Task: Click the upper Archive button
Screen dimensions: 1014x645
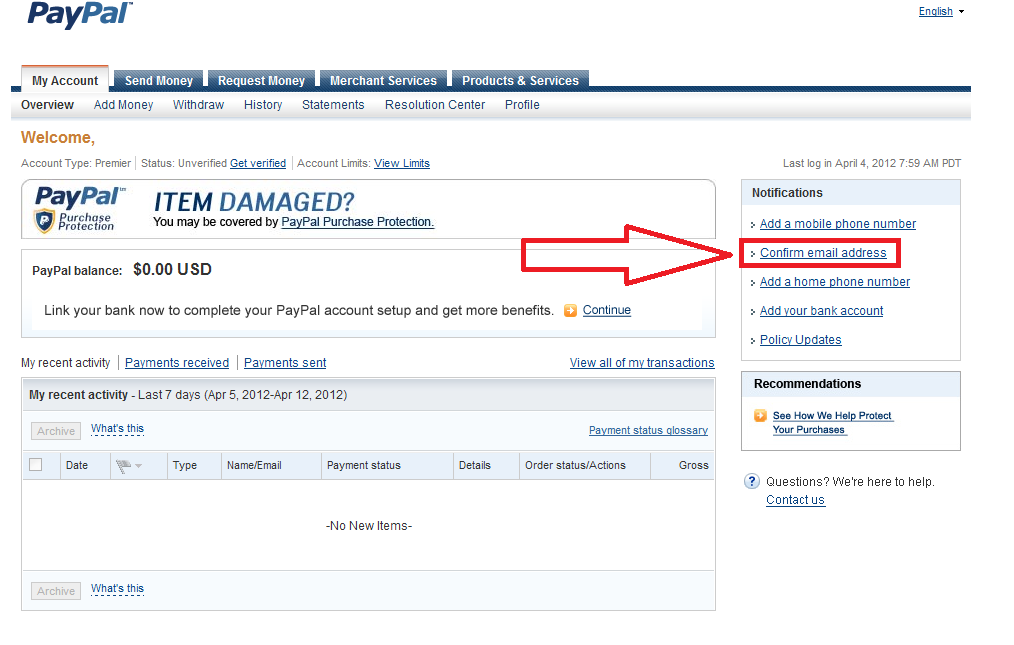Action: [56, 431]
